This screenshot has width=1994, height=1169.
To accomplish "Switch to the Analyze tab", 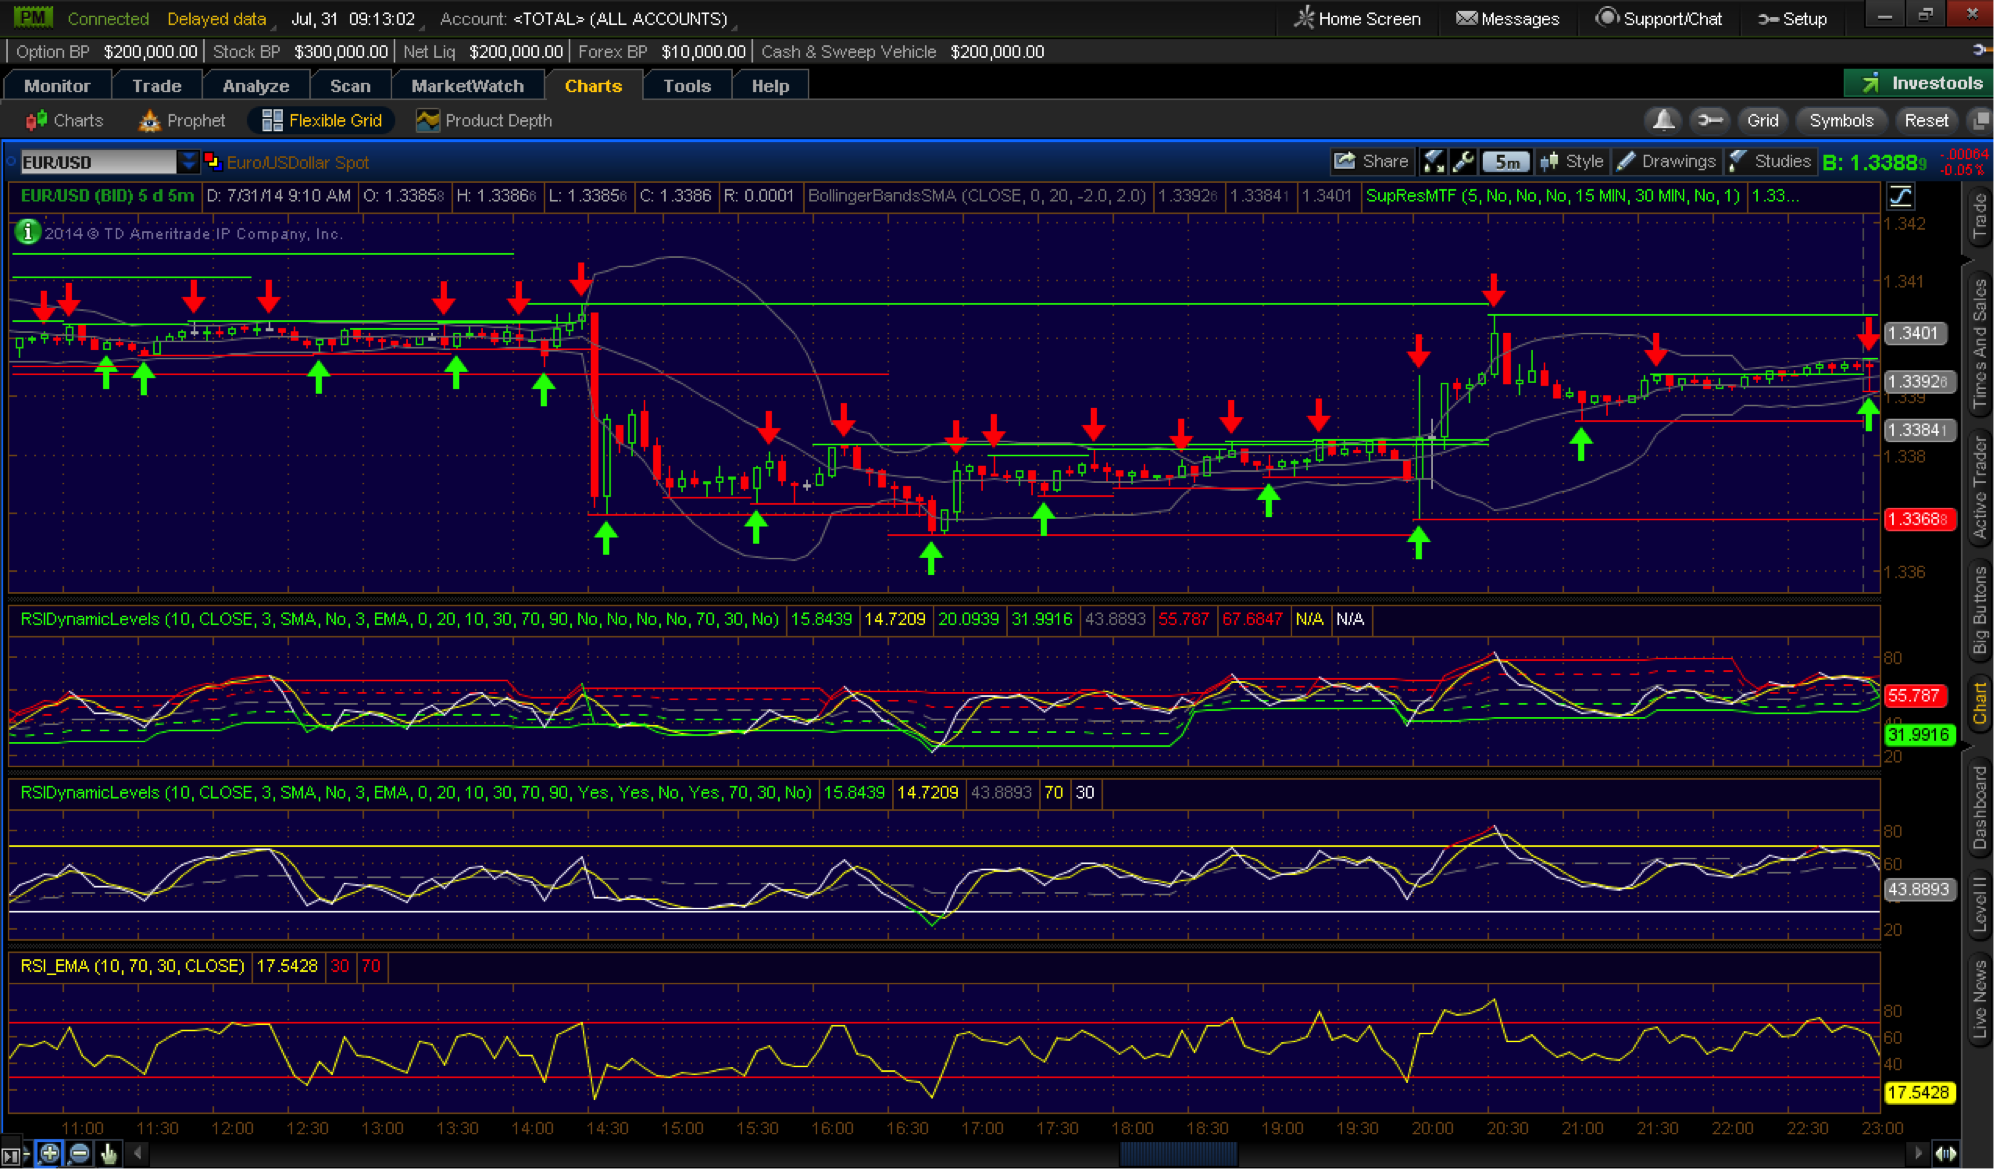I will [x=256, y=86].
